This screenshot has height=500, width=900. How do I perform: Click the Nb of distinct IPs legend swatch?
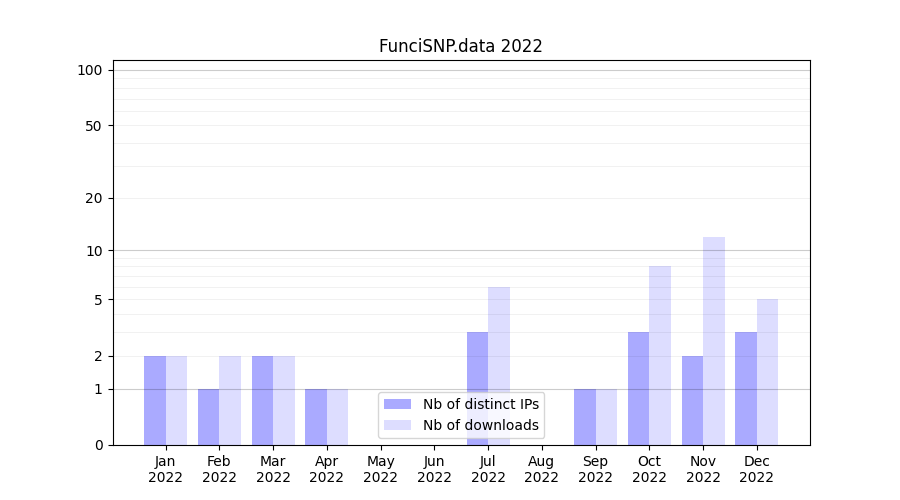click(397, 404)
